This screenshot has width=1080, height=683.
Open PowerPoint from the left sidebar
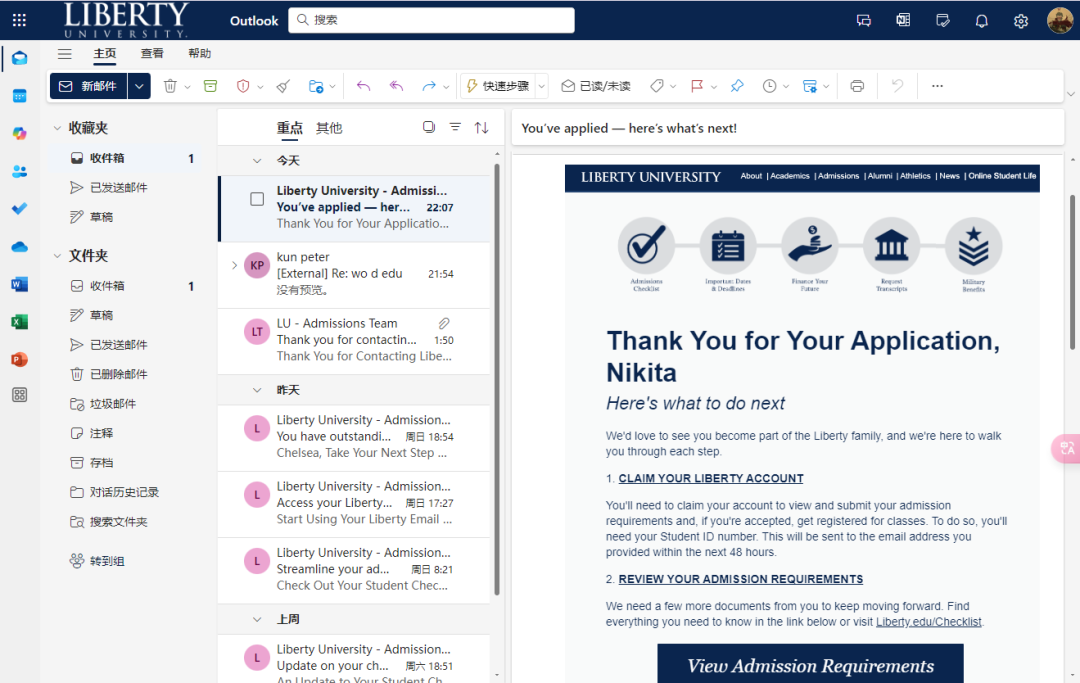point(19,359)
